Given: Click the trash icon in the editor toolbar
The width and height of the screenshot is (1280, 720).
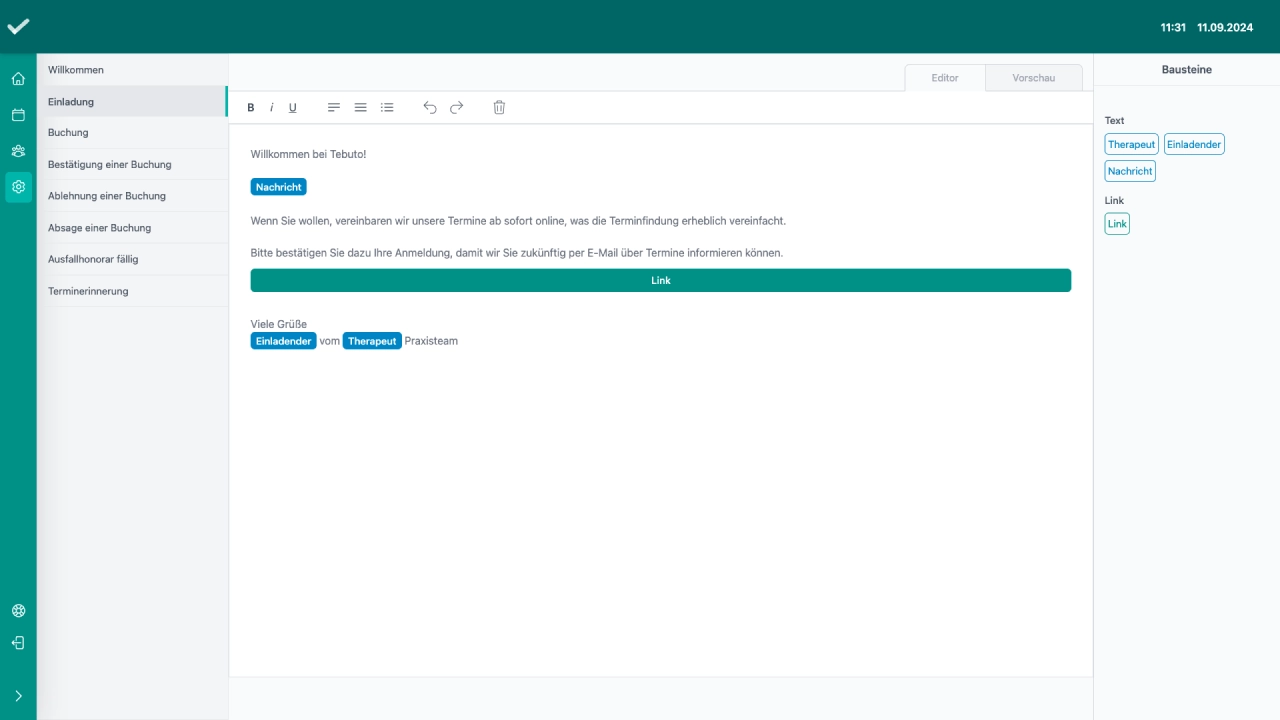Looking at the screenshot, I should point(499,108).
